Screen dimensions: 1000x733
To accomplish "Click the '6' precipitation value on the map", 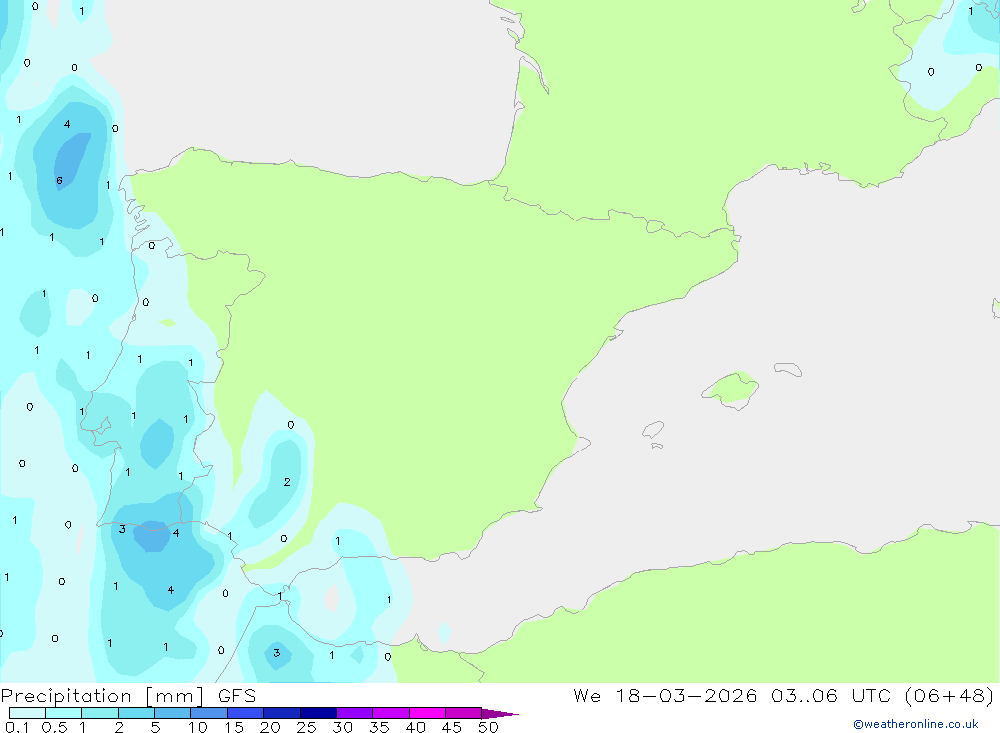I will pyautogui.click(x=59, y=181).
